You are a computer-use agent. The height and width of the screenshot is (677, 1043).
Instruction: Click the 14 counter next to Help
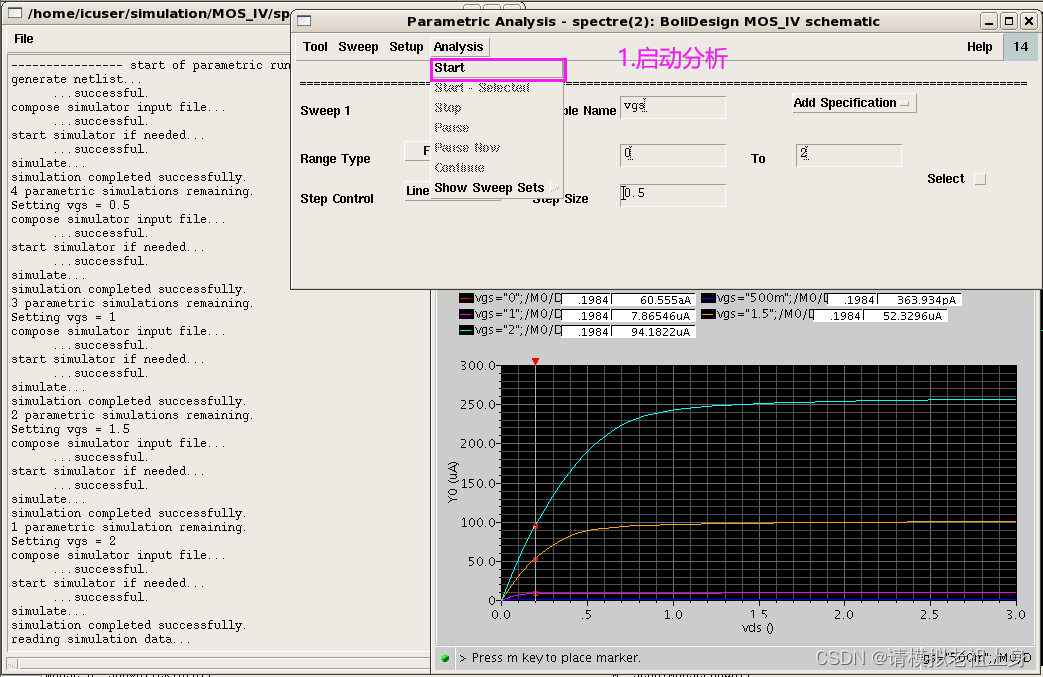coord(1020,47)
